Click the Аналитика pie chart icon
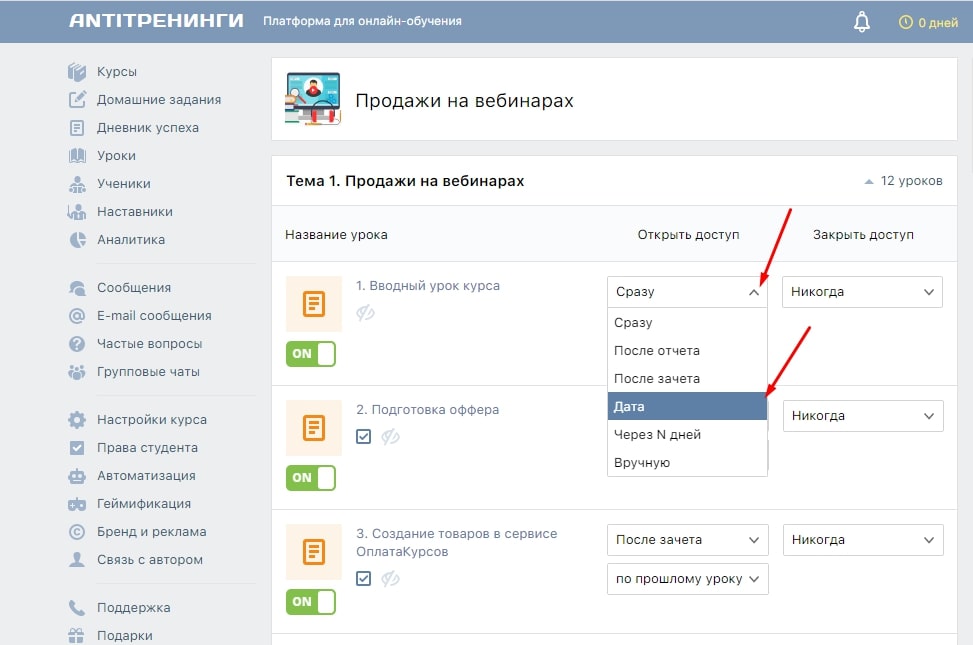 pos(77,240)
